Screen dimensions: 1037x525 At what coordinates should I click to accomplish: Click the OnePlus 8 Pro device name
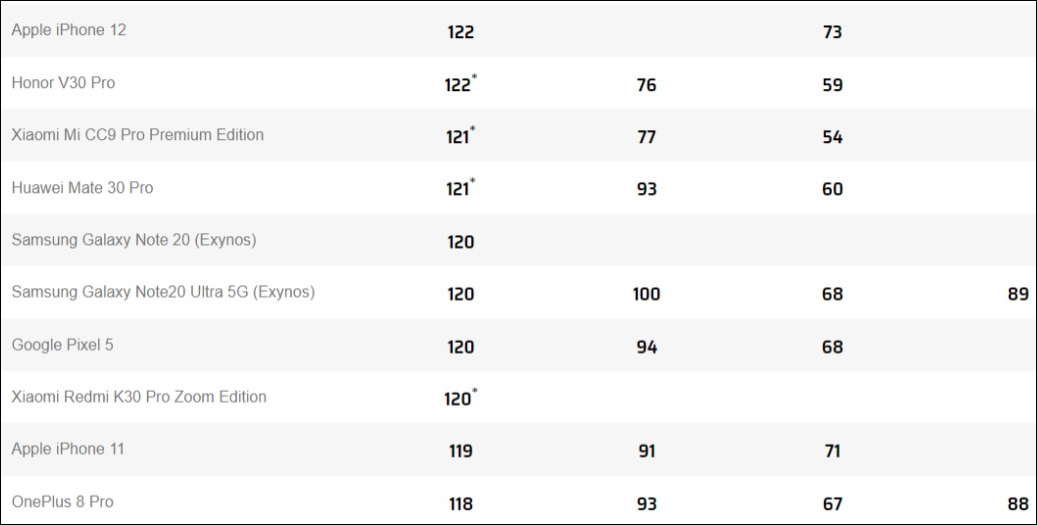tap(62, 501)
